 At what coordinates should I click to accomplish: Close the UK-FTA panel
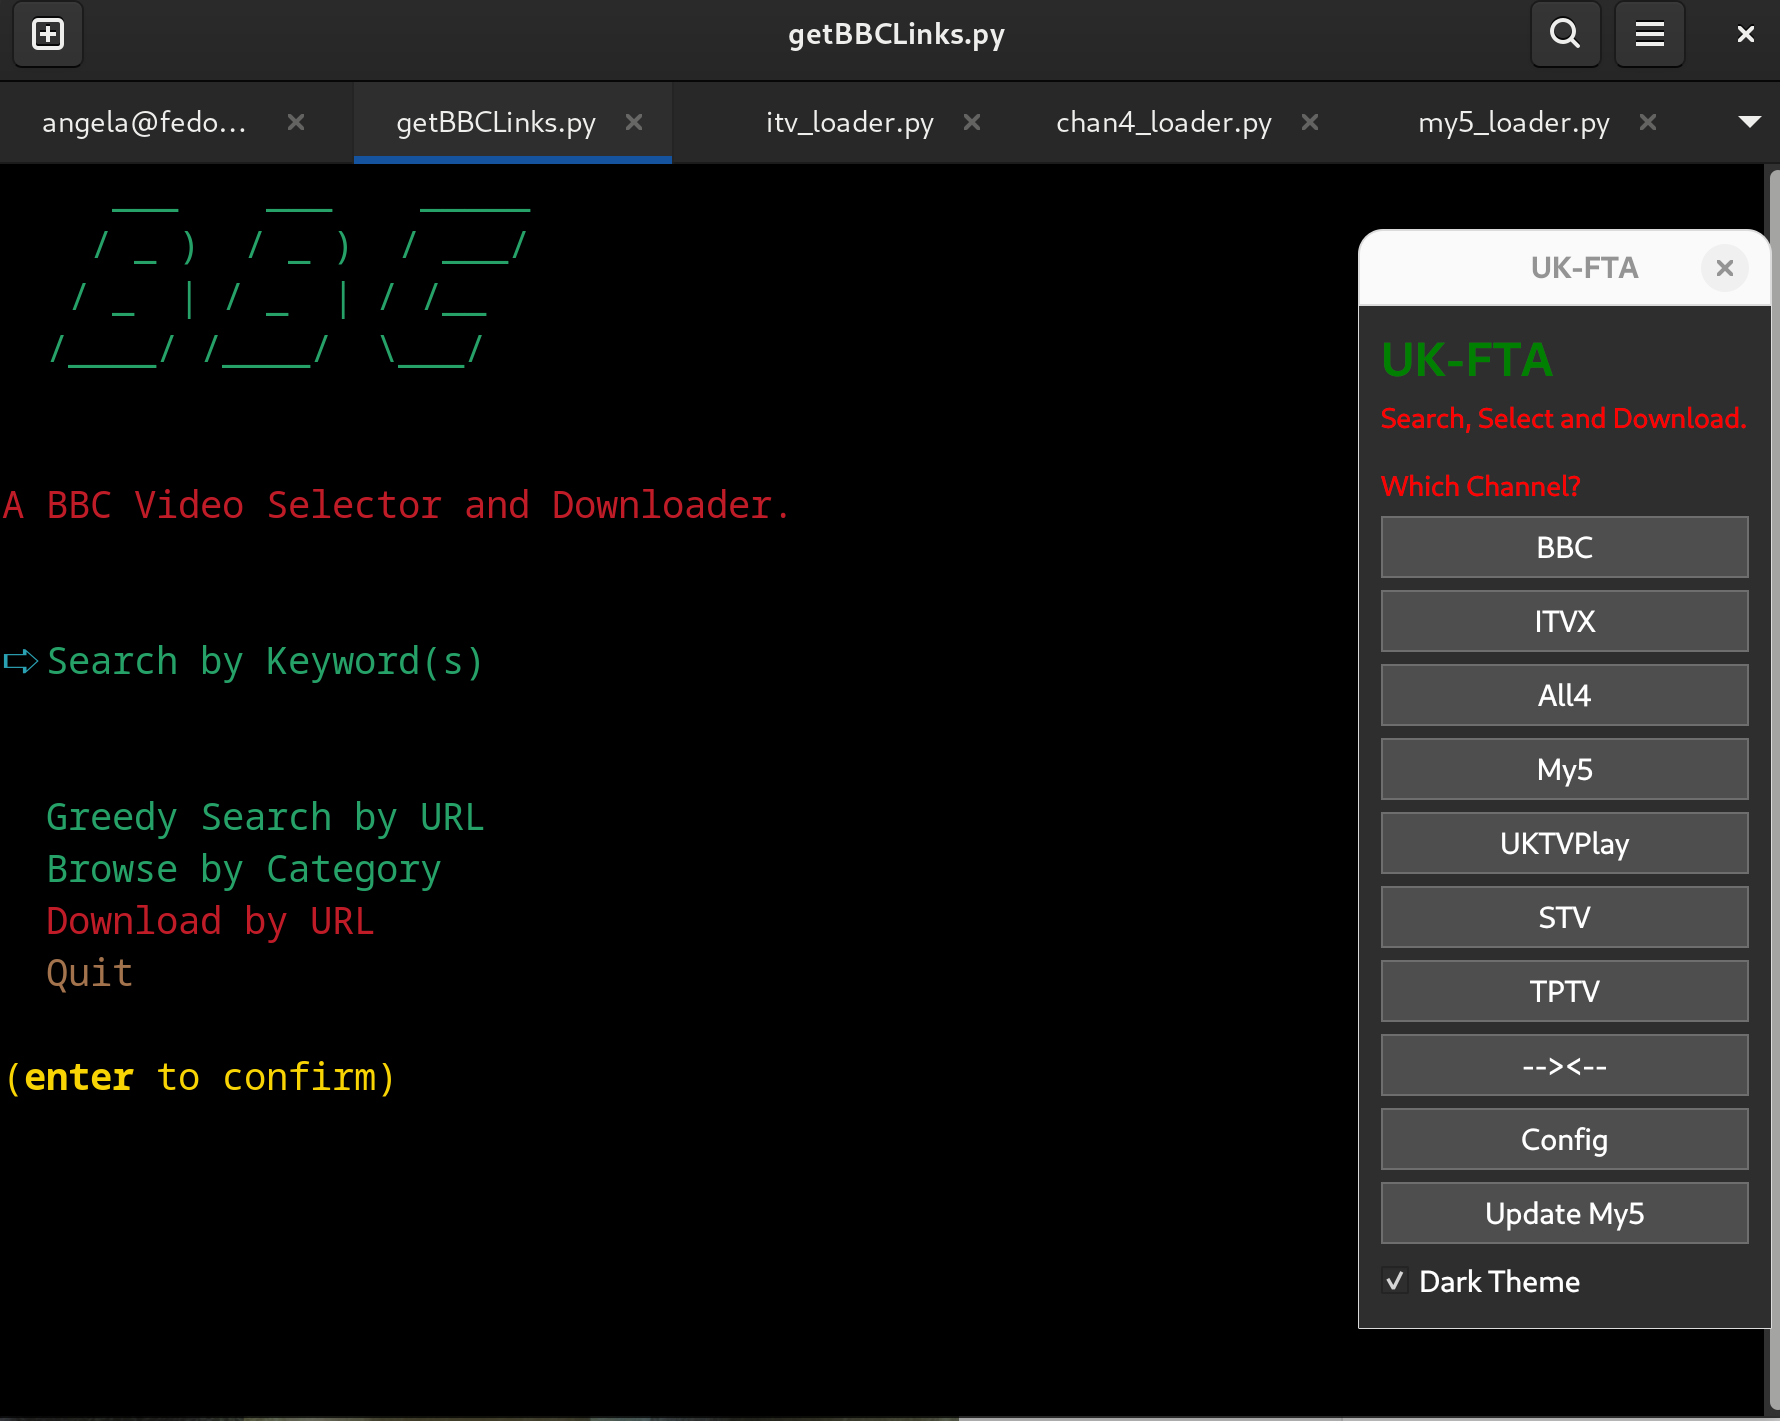click(1725, 268)
